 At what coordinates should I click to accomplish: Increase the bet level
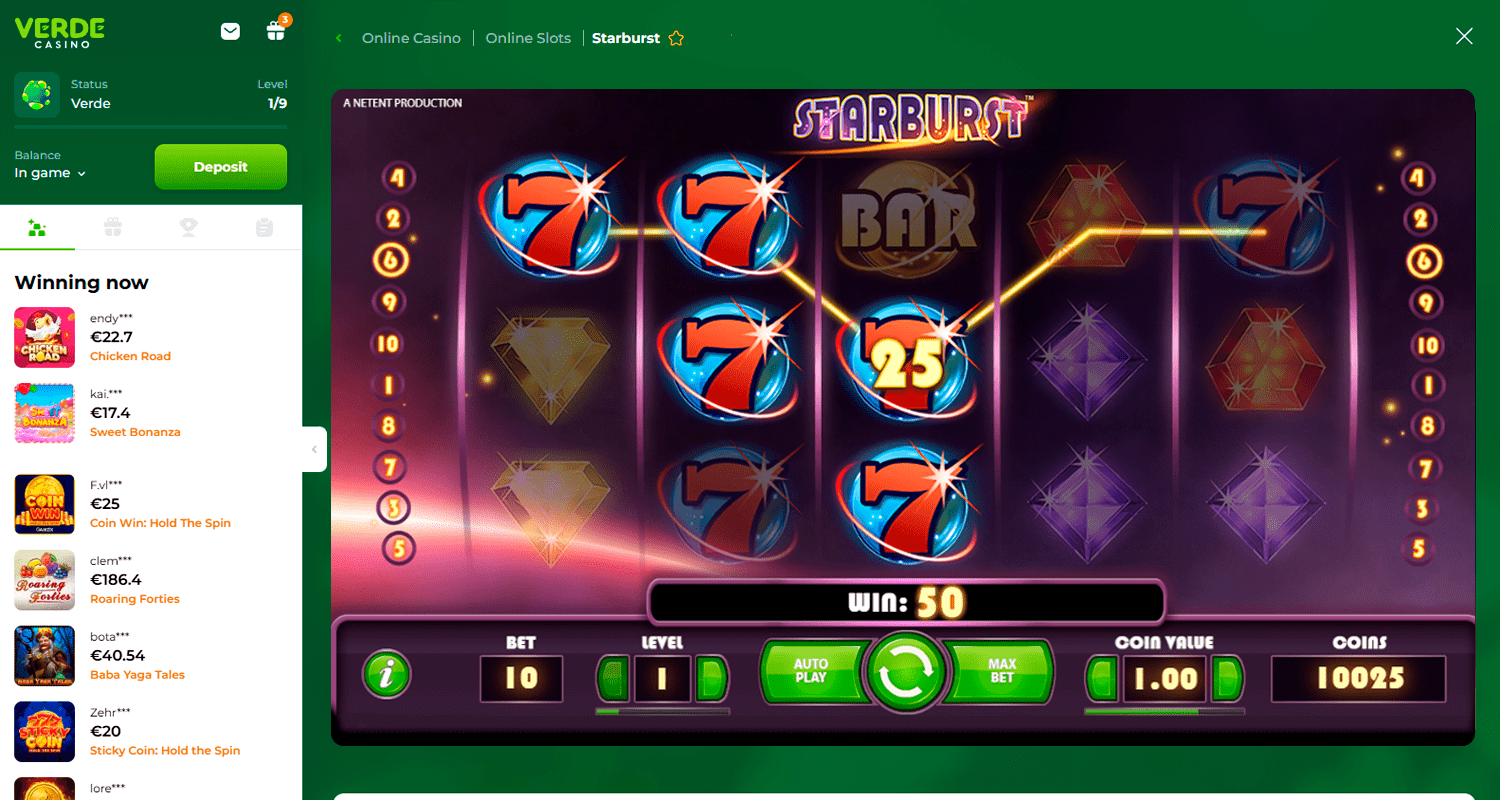[711, 679]
